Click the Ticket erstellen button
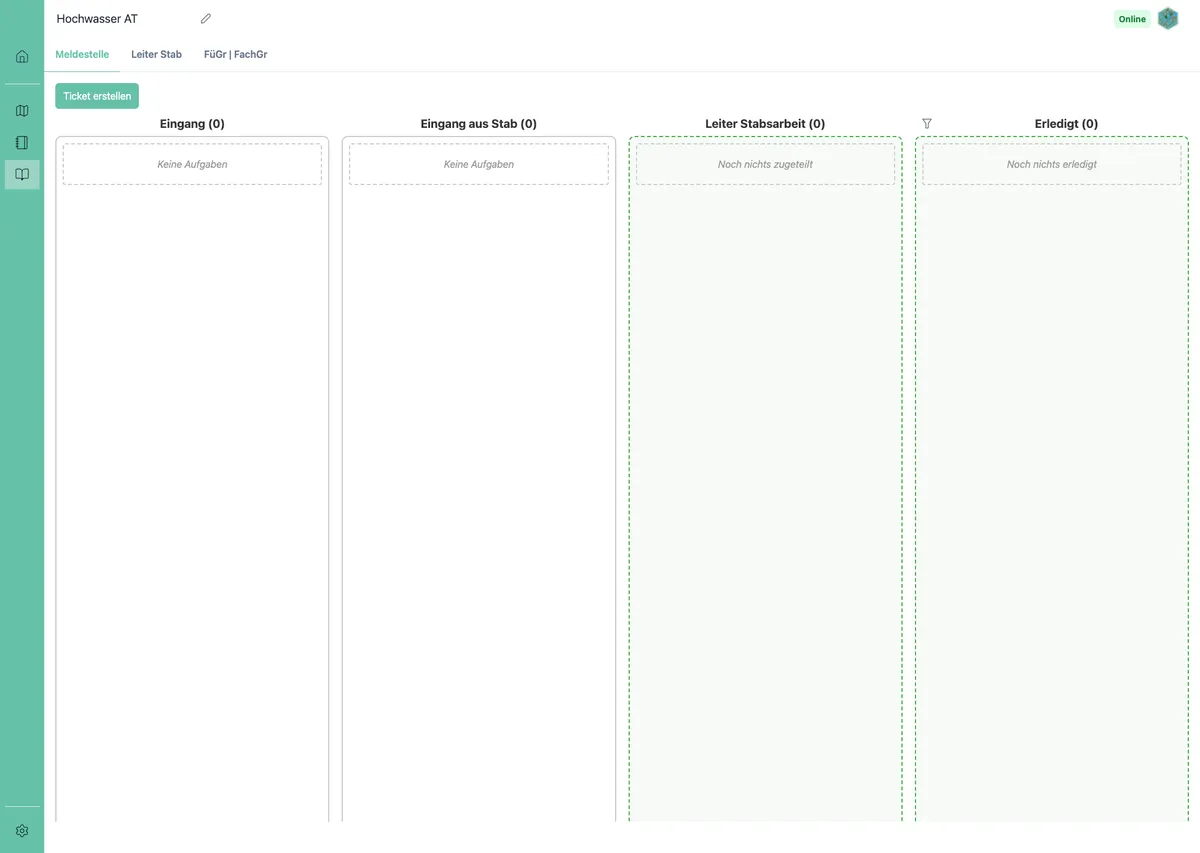Image resolution: width=1200 pixels, height=853 pixels. (x=97, y=96)
